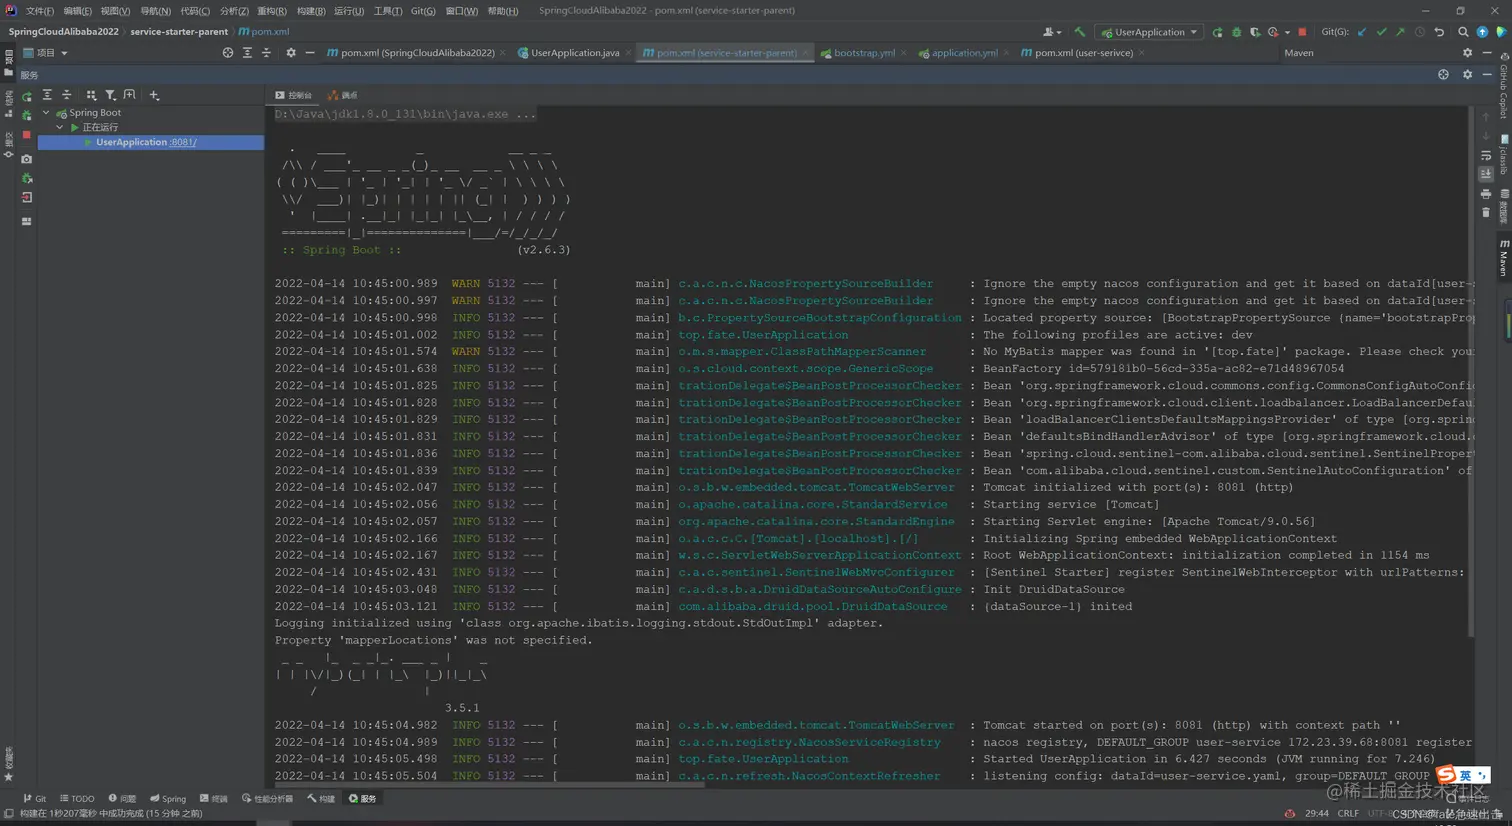This screenshot has height=826, width=1512.
Task: Collapse the Spring Boot tree node
Action: pos(46,113)
